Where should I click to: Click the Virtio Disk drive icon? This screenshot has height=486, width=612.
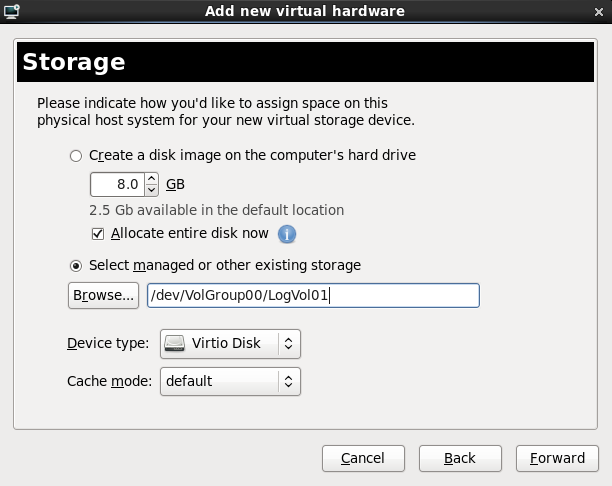point(175,344)
